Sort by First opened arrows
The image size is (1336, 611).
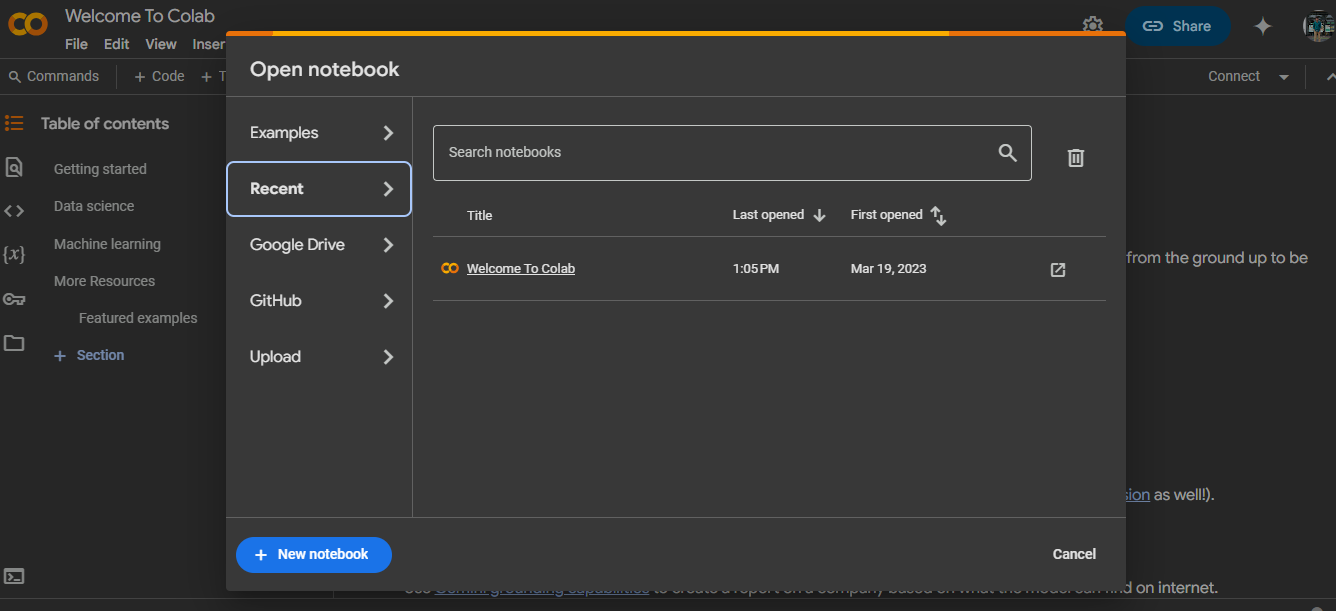[938, 215]
